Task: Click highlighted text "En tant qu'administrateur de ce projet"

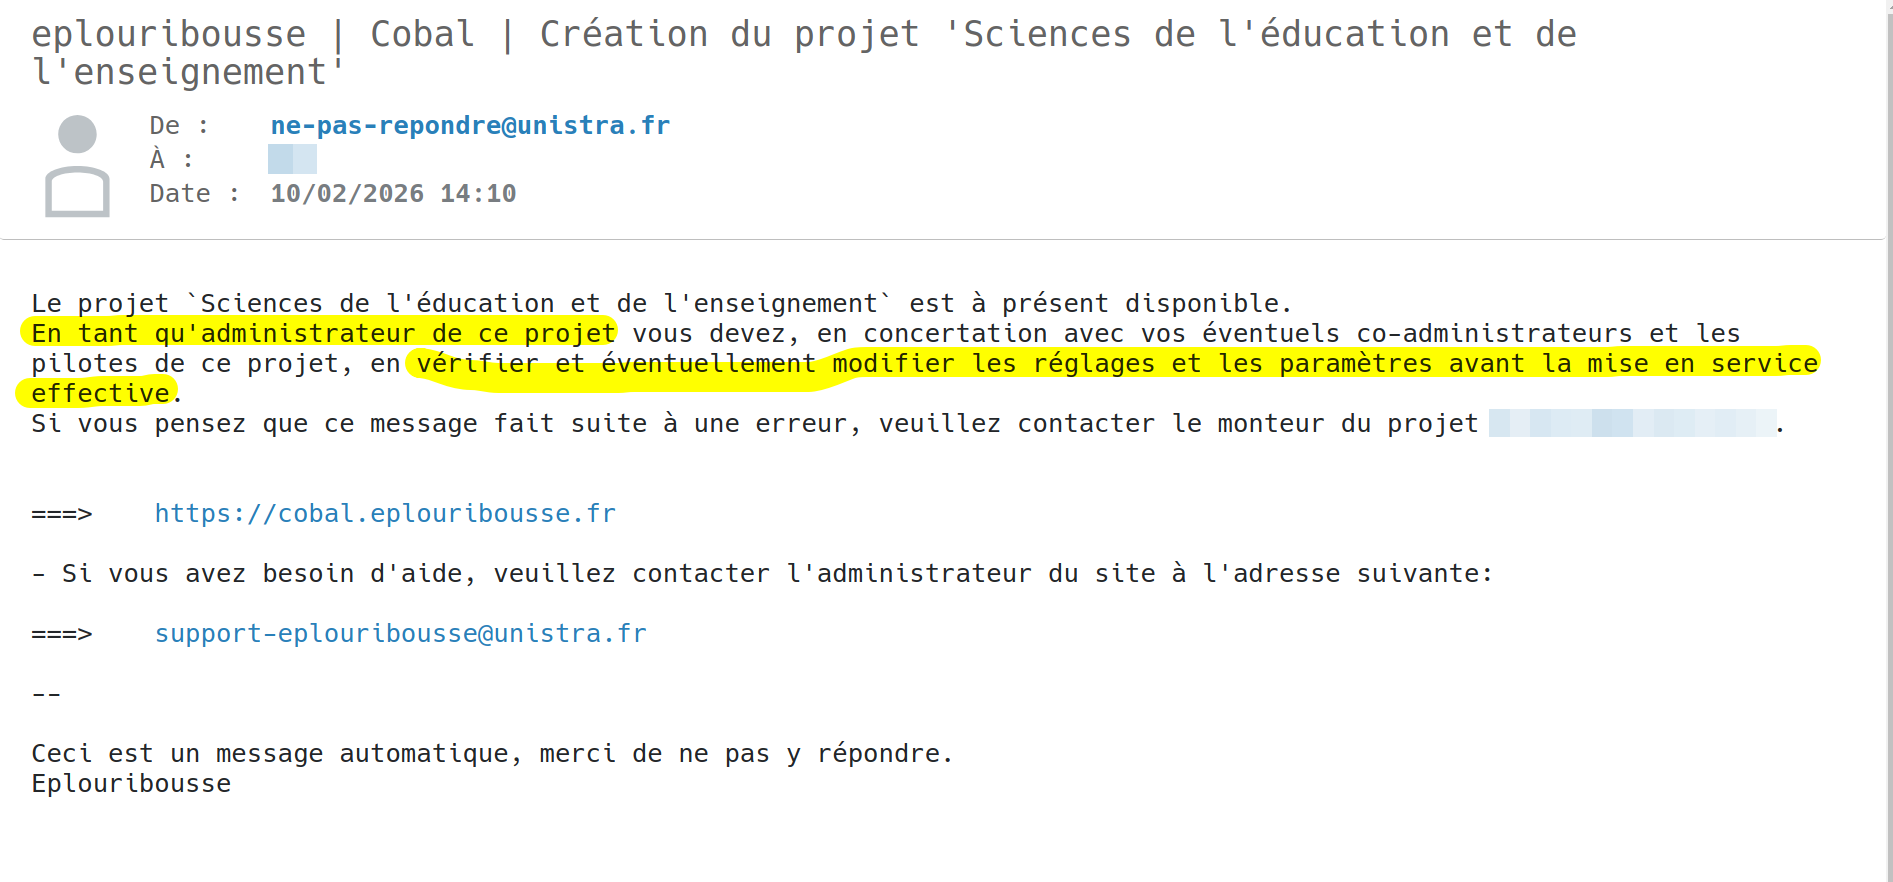Action: pyautogui.click(x=322, y=334)
